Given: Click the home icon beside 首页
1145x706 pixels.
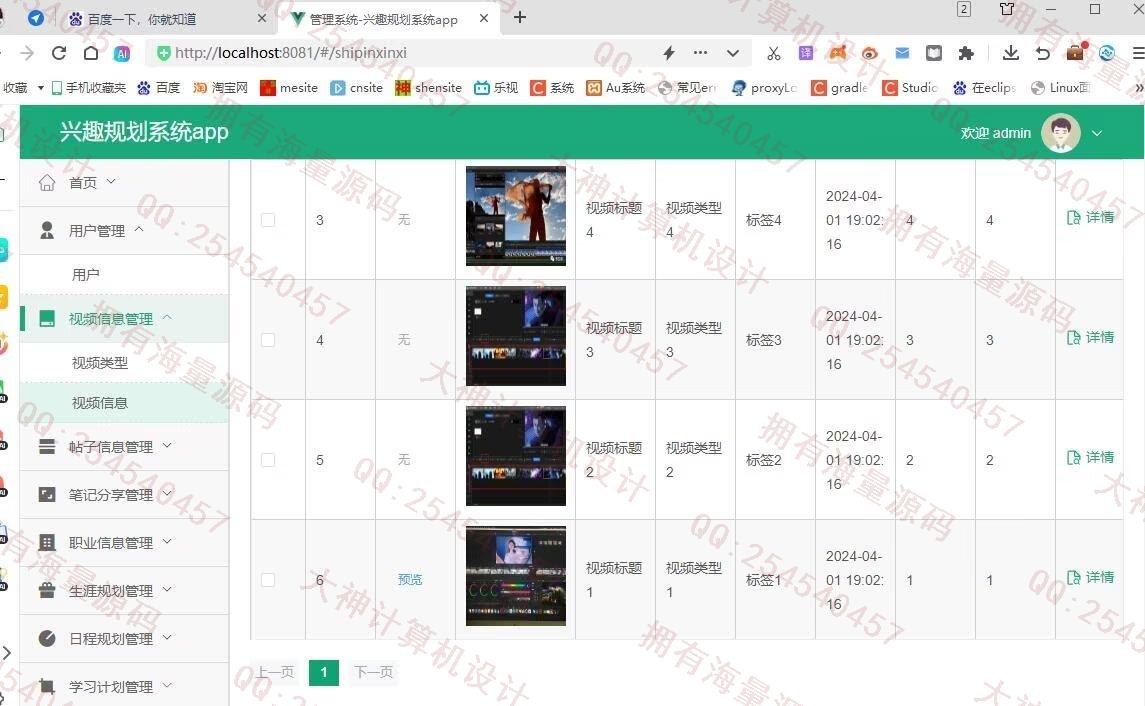Looking at the screenshot, I should click(47, 183).
